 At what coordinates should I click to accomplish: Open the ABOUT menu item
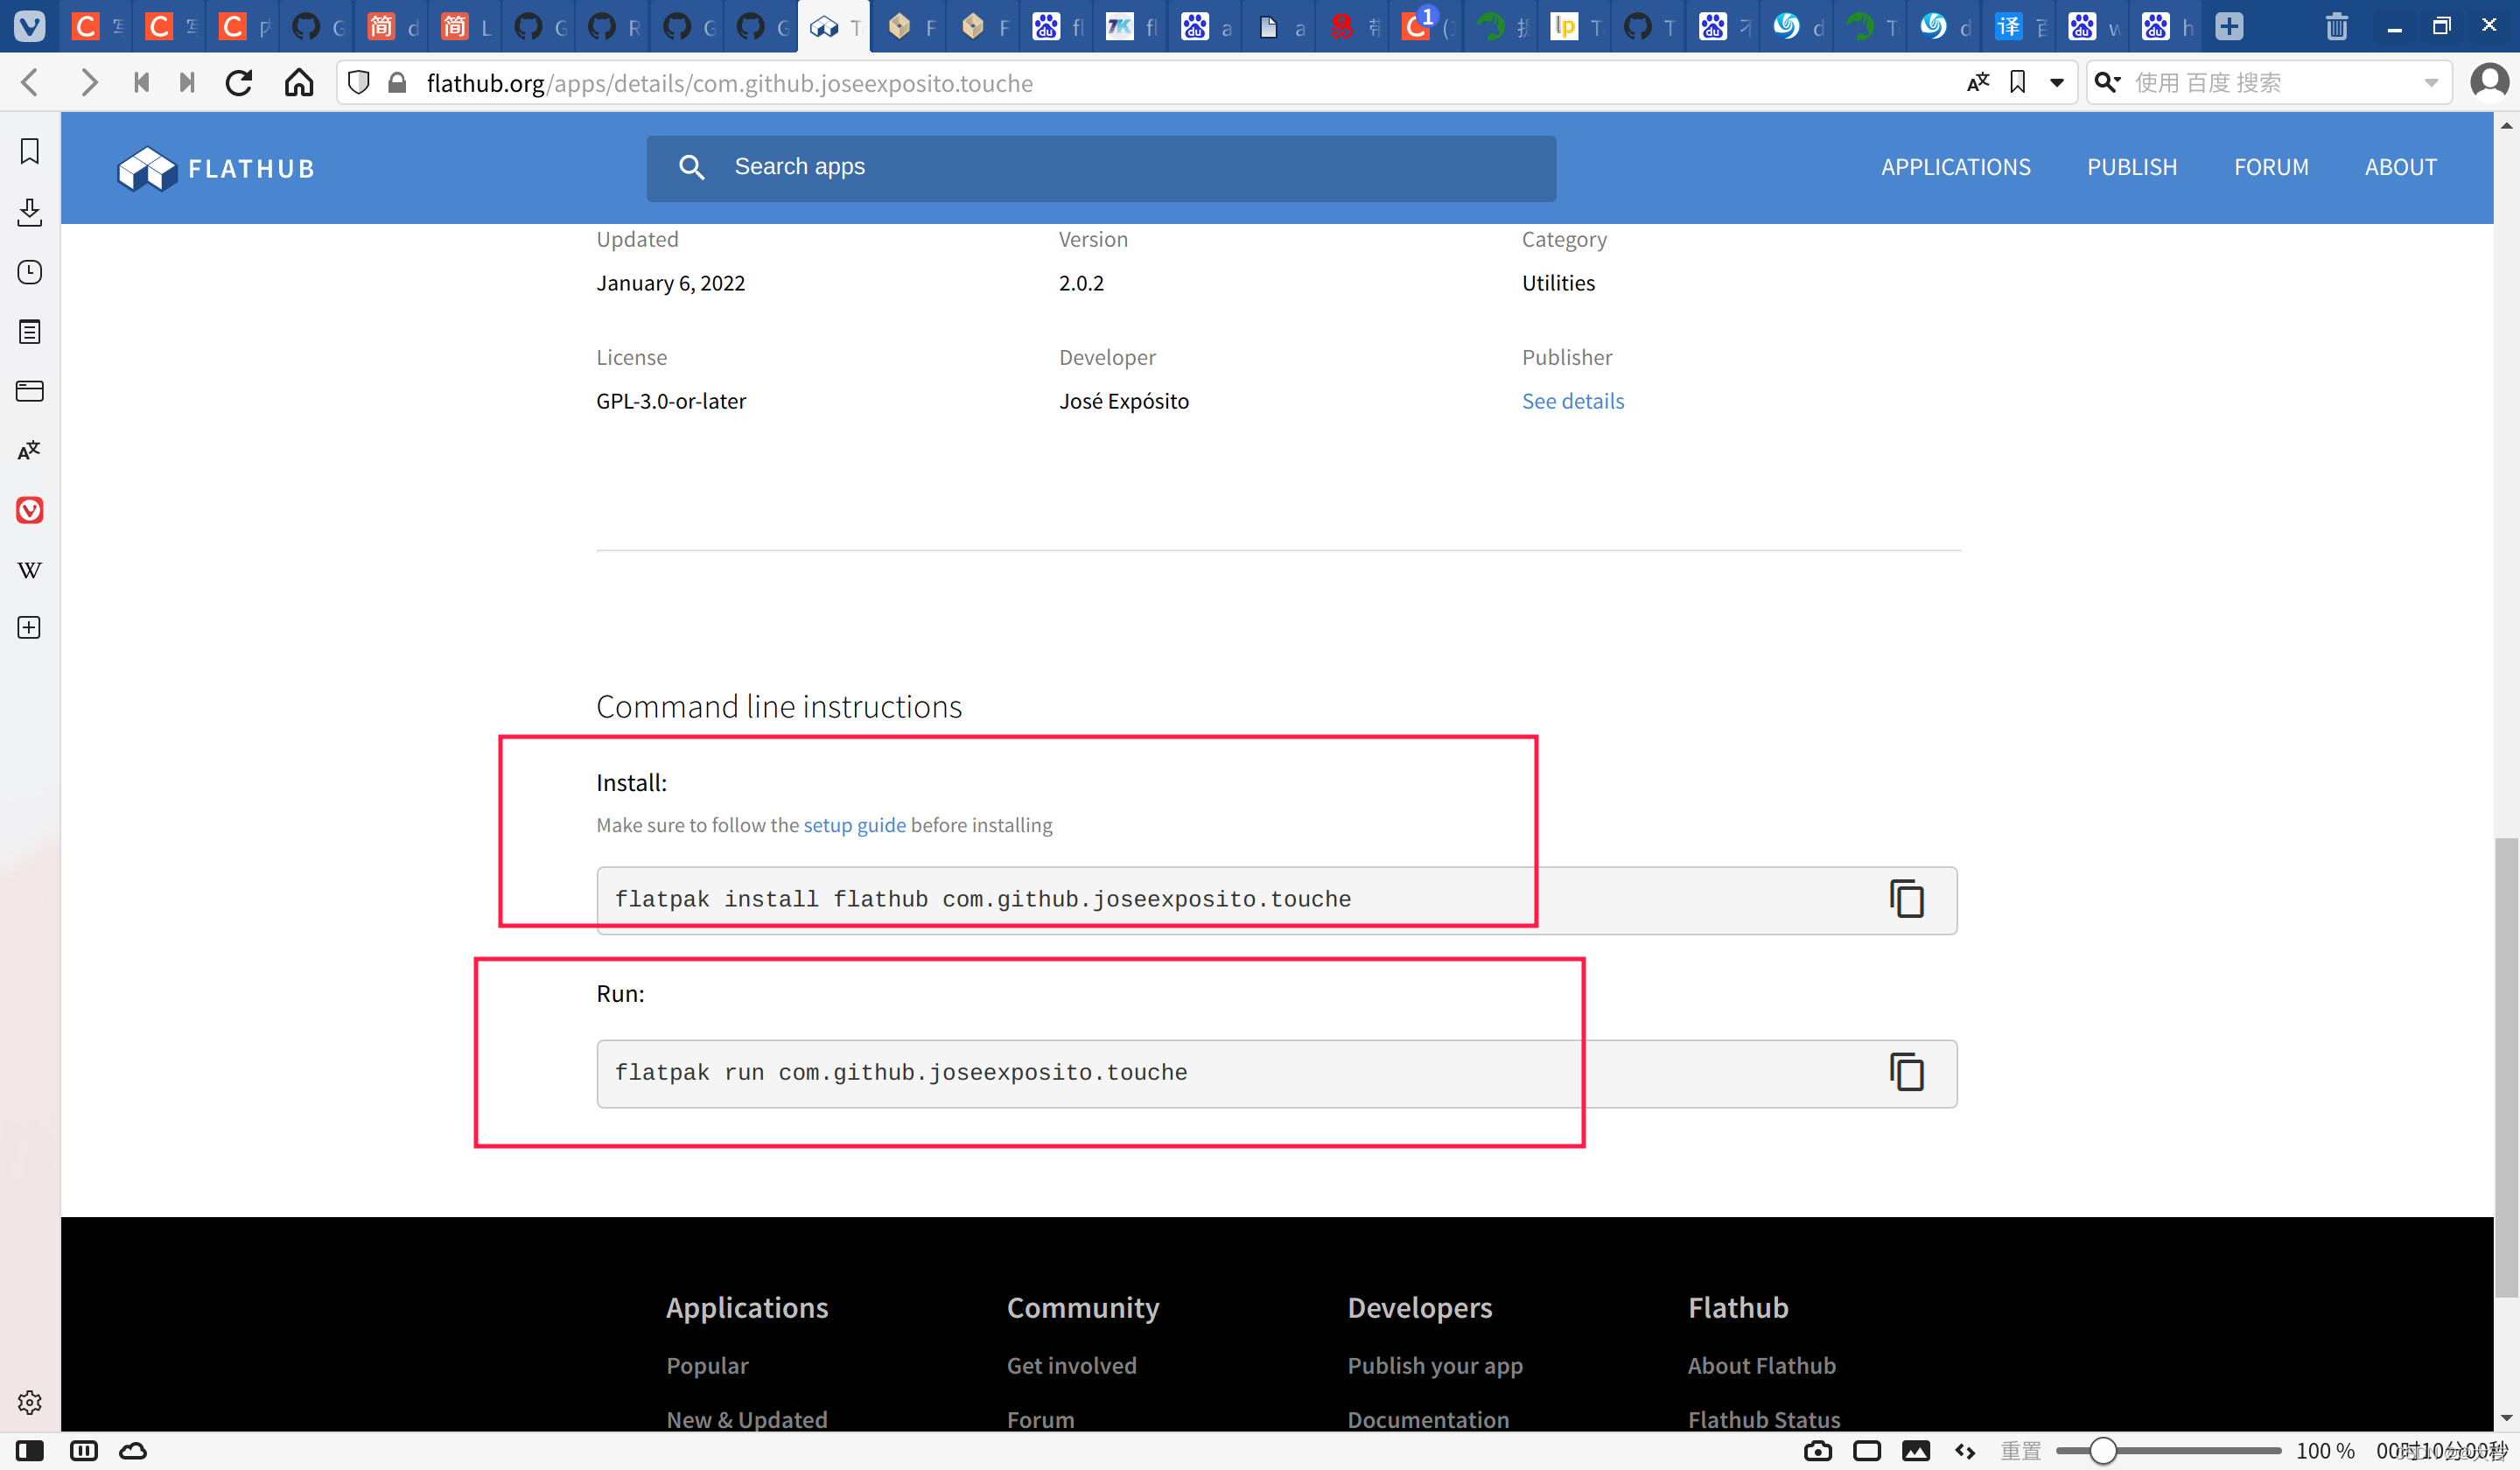tap(2401, 166)
